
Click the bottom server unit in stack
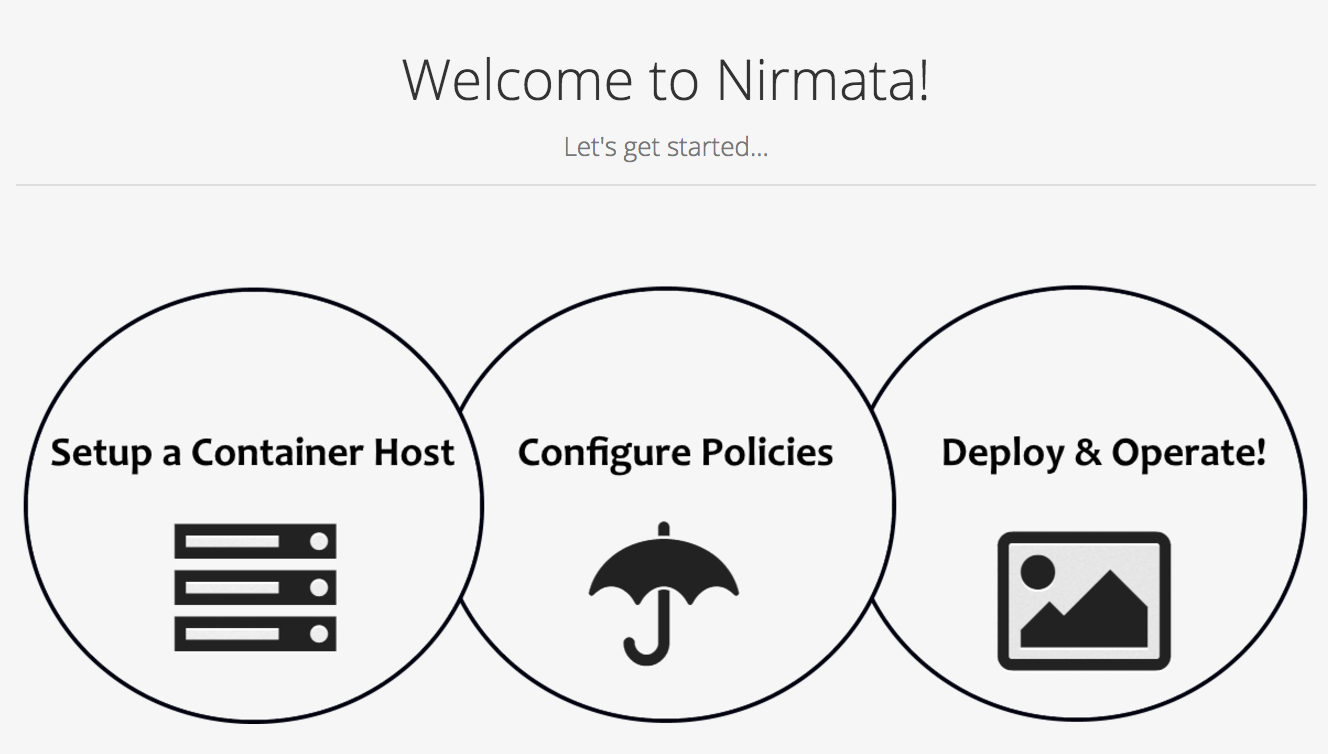255,633
